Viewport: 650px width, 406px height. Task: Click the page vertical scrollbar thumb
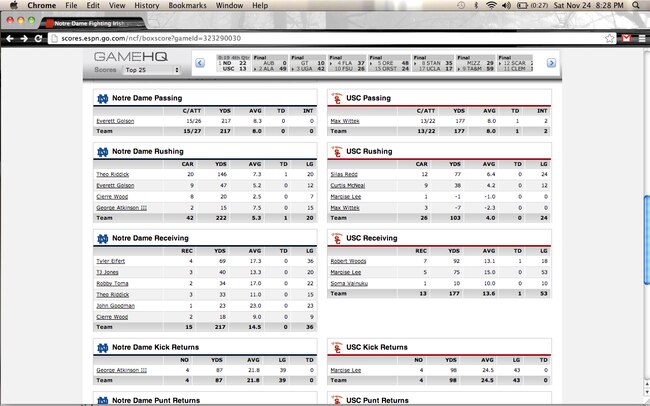pyautogui.click(x=647, y=240)
